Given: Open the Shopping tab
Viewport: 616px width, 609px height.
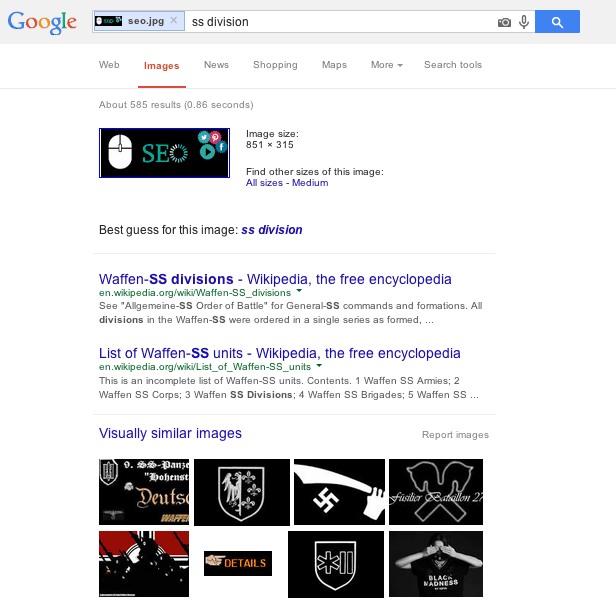Looking at the screenshot, I should pyautogui.click(x=275, y=65).
